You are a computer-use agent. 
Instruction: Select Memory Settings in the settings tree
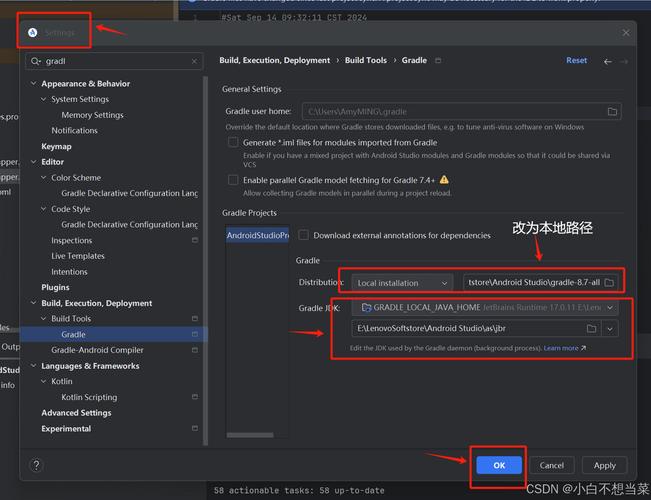92,115
